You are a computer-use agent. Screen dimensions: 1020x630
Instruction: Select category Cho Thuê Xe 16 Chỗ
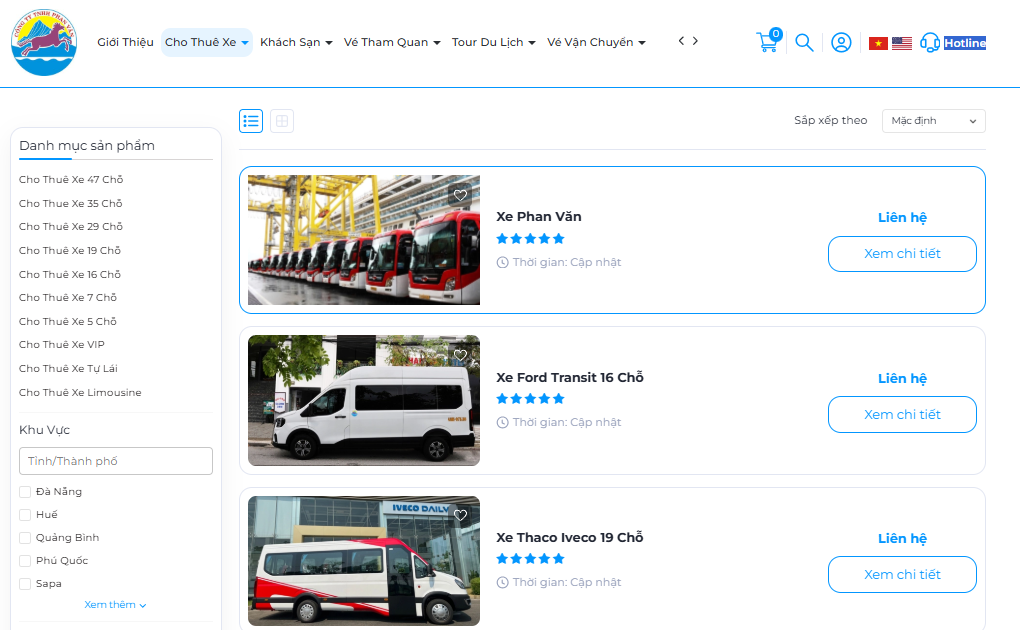pyautogui.click(x=70, y=275)
